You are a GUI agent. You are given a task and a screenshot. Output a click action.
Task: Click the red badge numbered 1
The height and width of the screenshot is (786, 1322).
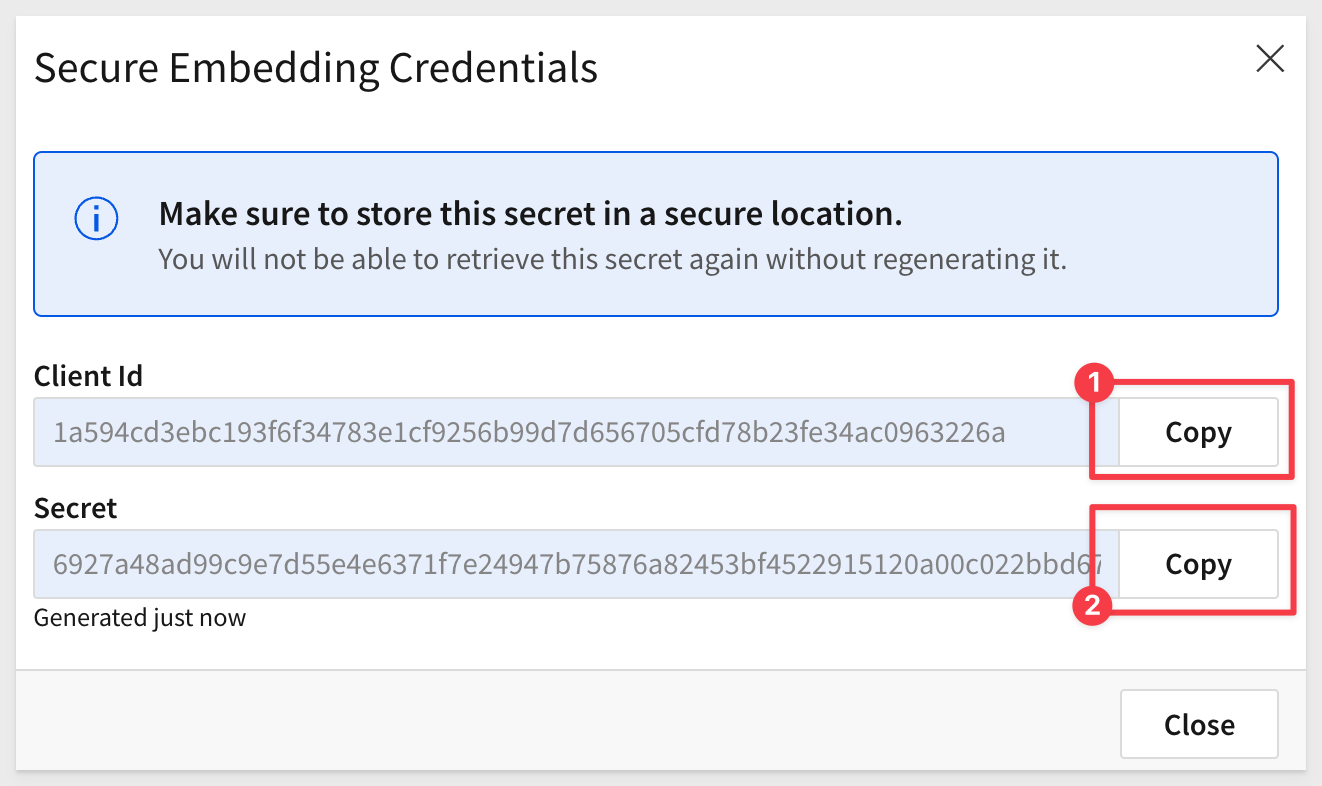(1093, 382)
